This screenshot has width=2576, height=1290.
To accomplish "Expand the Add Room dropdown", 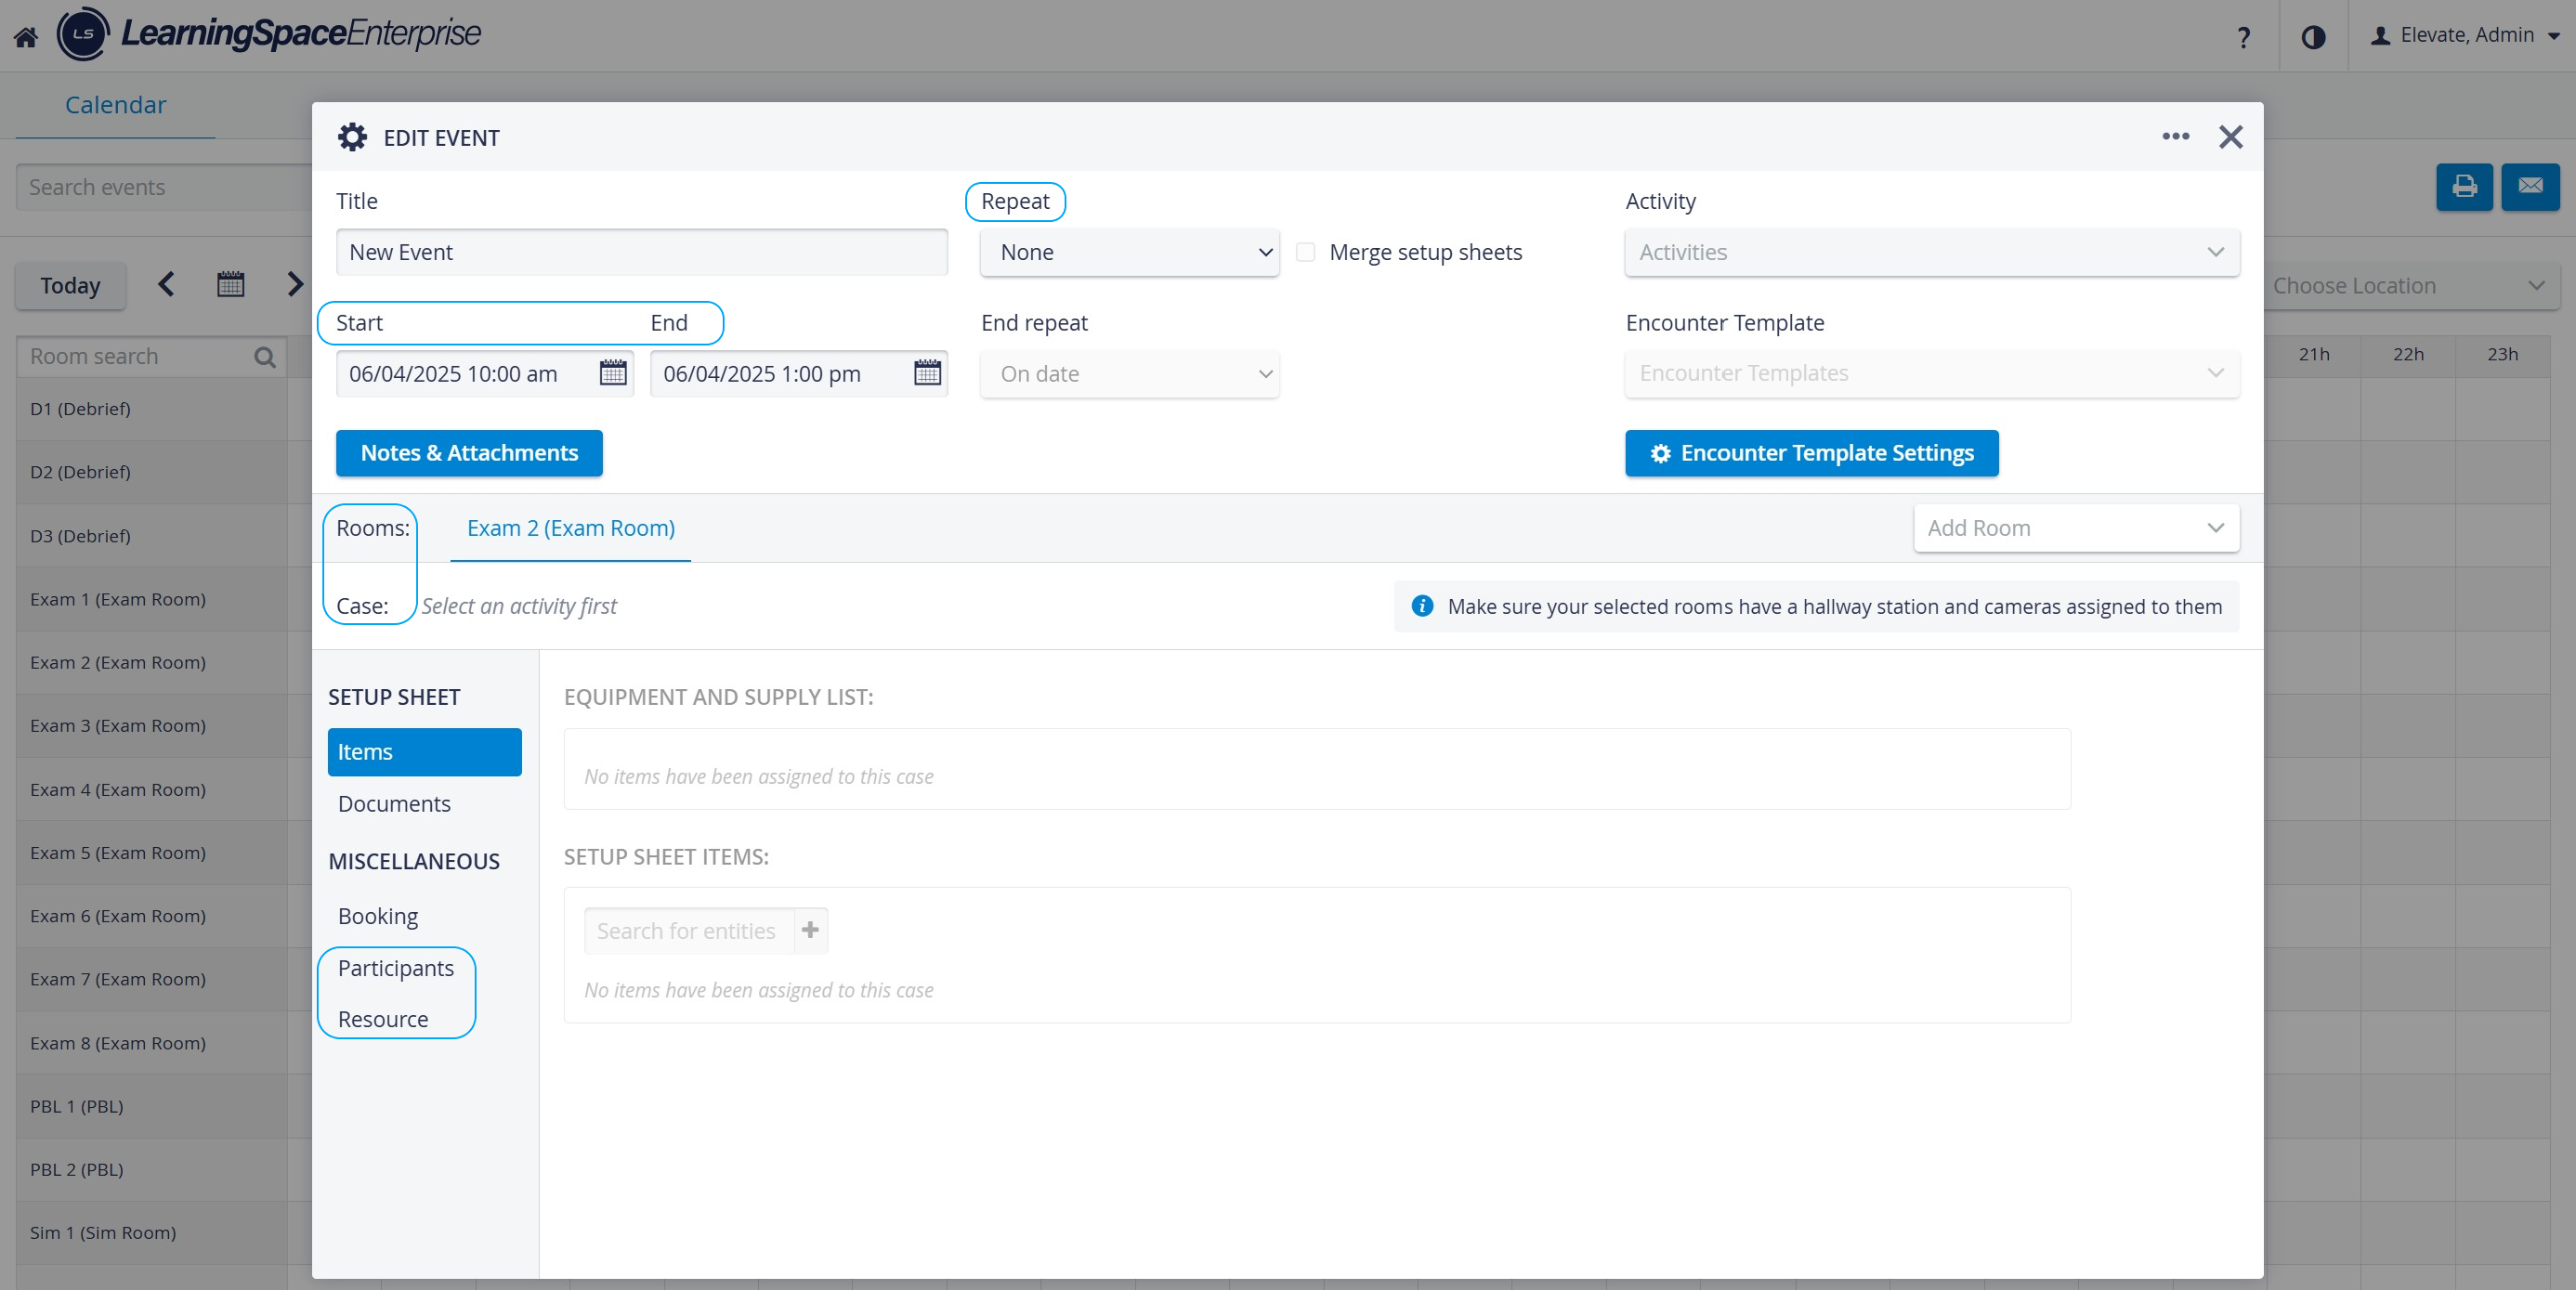I will pos(2076,528).
